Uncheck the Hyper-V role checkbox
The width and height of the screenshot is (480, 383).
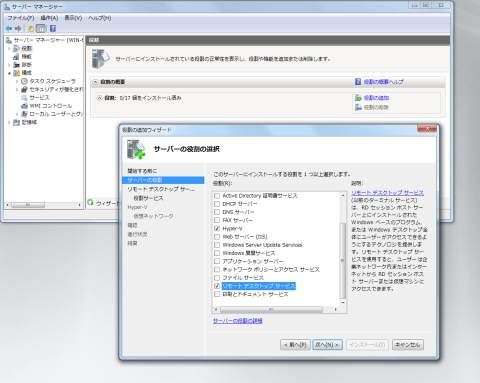click(x=217, y=228)
